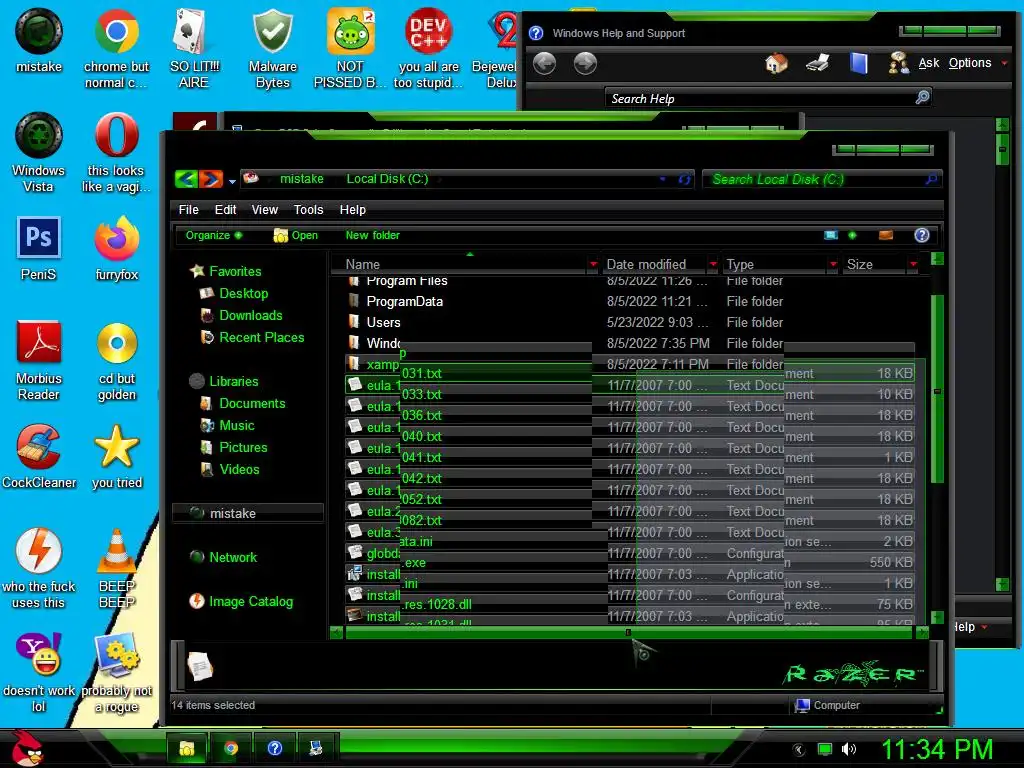Expand the address bar history dropdown
The width and height of the screenshot is (1024, 768).
click(x=663, y=179)
